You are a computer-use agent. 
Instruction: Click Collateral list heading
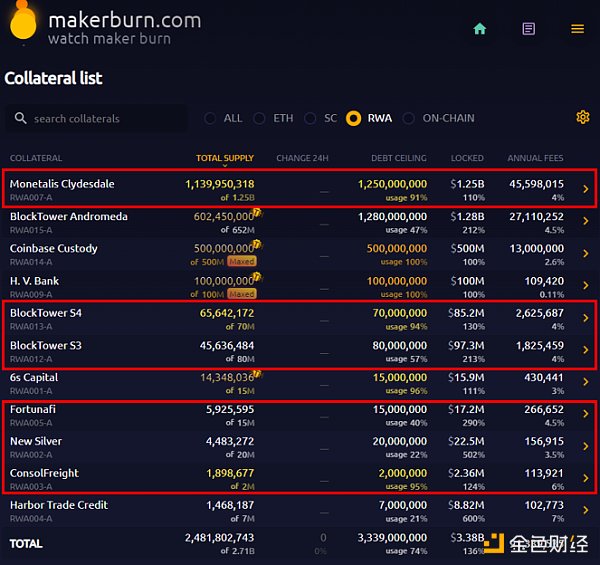click(x=53, y=78)
